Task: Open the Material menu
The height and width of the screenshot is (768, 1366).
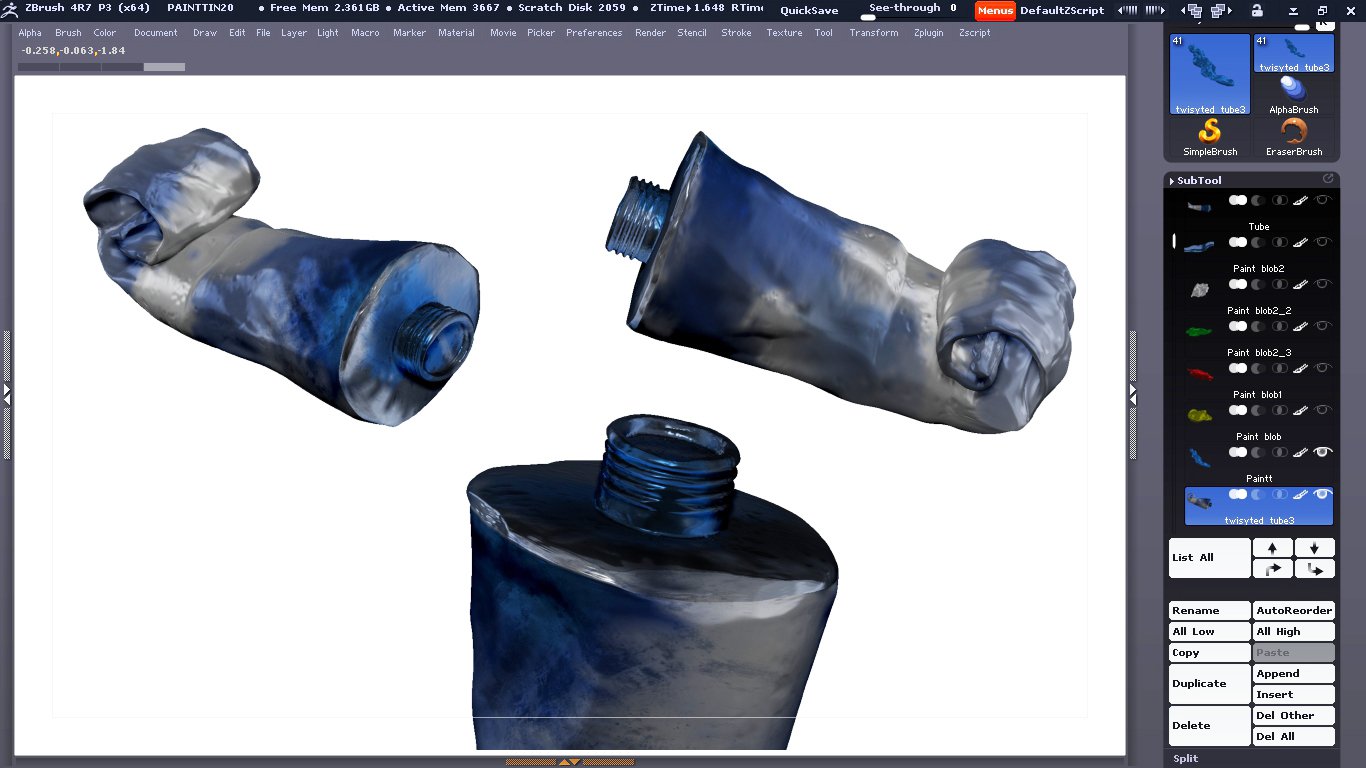Action: pos(456,33)
